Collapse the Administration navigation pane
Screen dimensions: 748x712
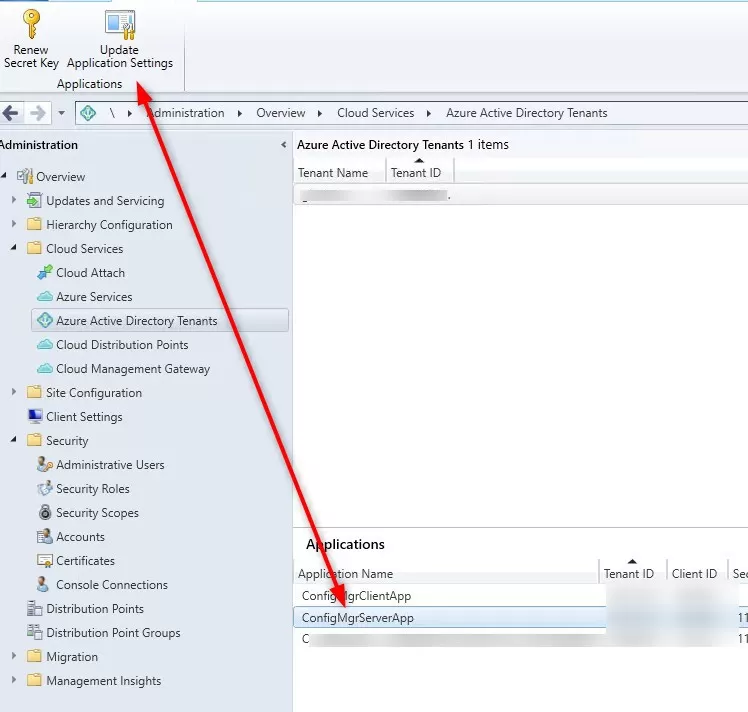283,144
